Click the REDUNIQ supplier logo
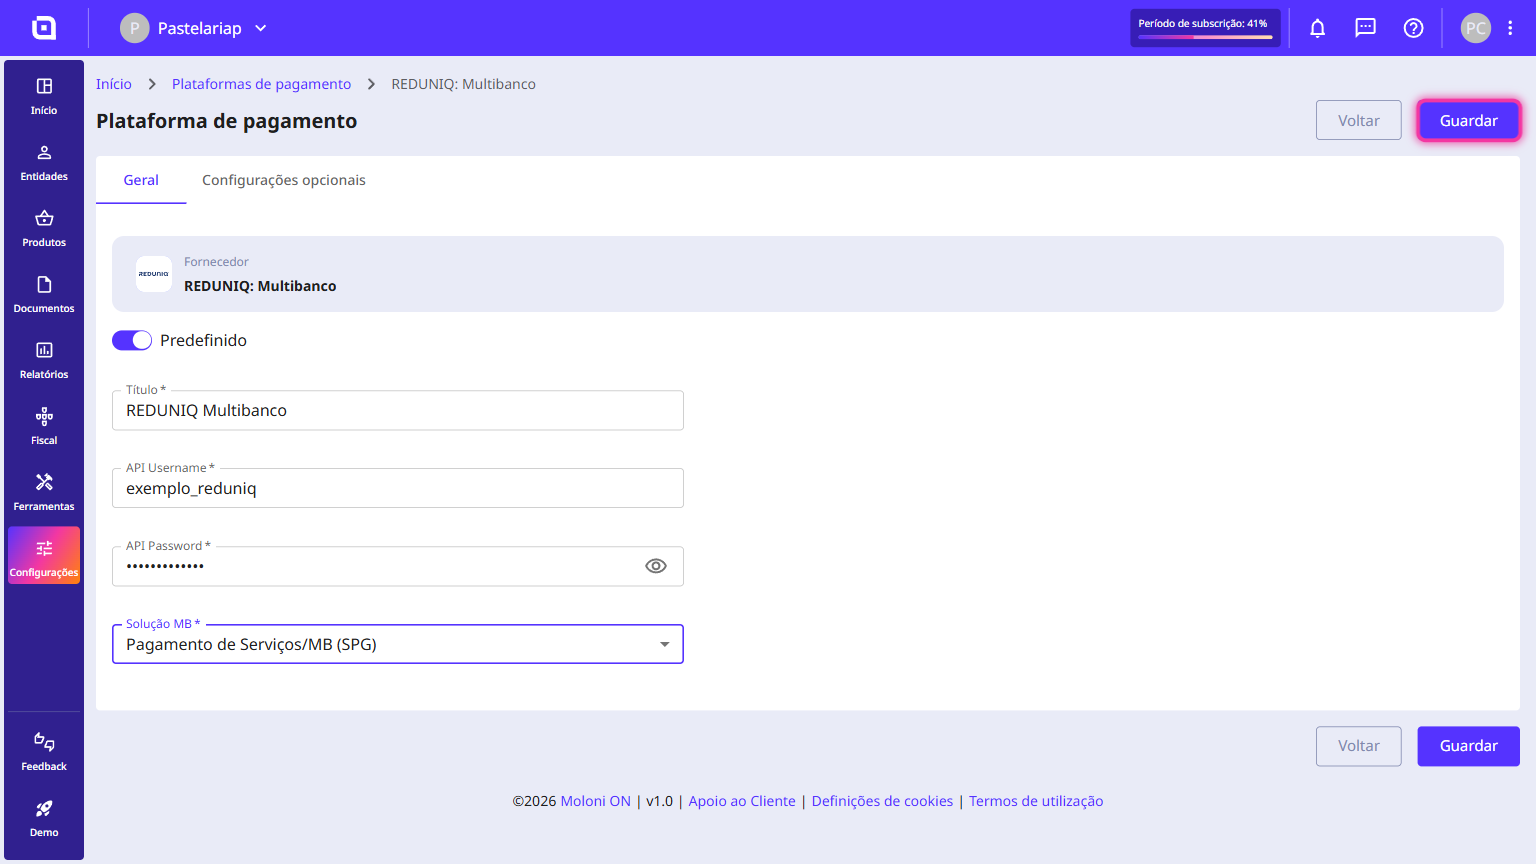Image resolution: width=1536 pixels, height=864 pixels. pyautogui.click(x=154, y=274)
